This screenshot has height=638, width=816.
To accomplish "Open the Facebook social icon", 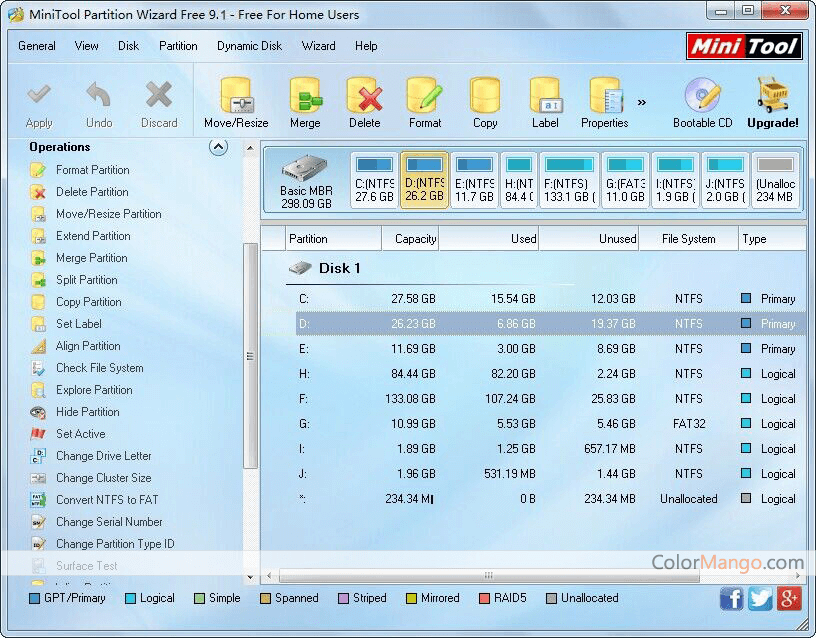I will coord(732,598).
